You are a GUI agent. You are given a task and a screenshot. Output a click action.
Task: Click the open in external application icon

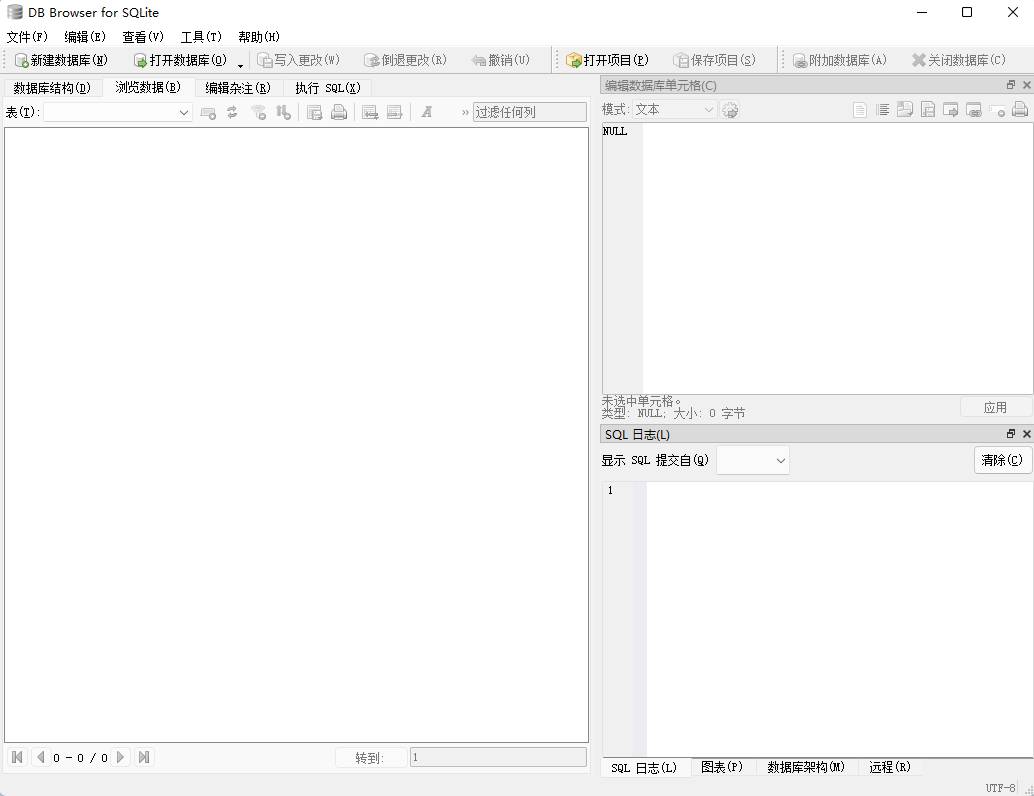click(951, 109)
